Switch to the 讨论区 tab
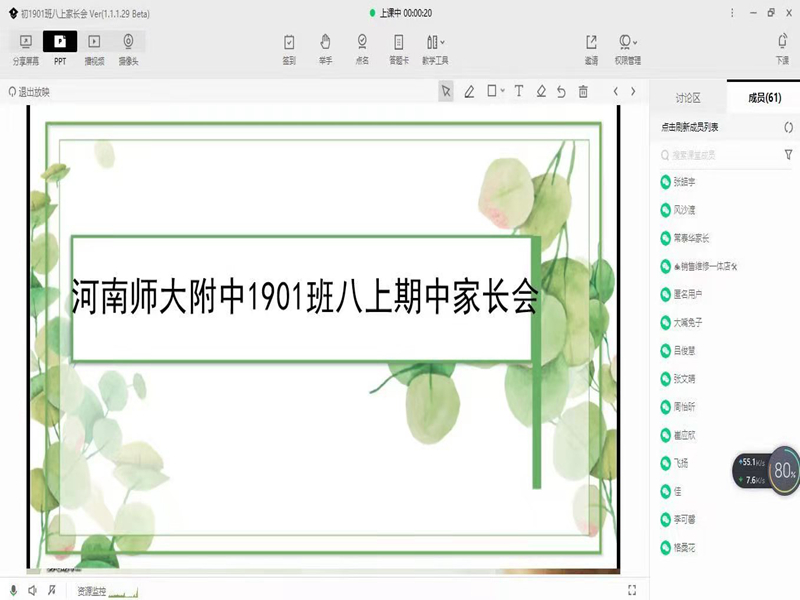The image size is (800, 600). [688, 98]
